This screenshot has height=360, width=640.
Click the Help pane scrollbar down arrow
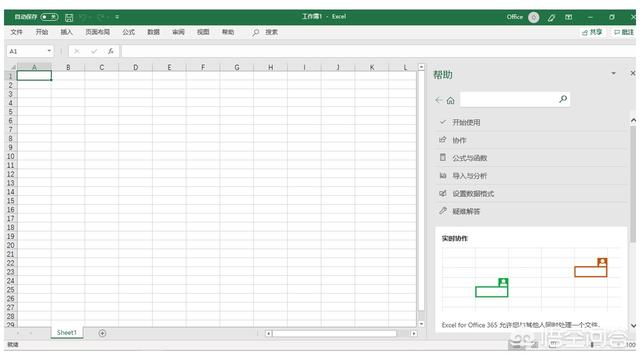(633, 326)
